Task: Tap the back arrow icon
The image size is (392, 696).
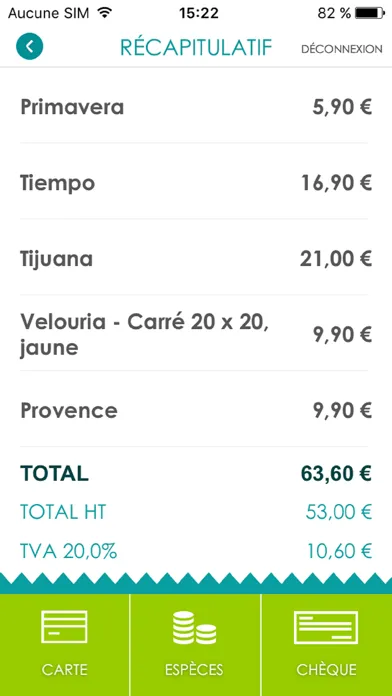Action: 30,47
